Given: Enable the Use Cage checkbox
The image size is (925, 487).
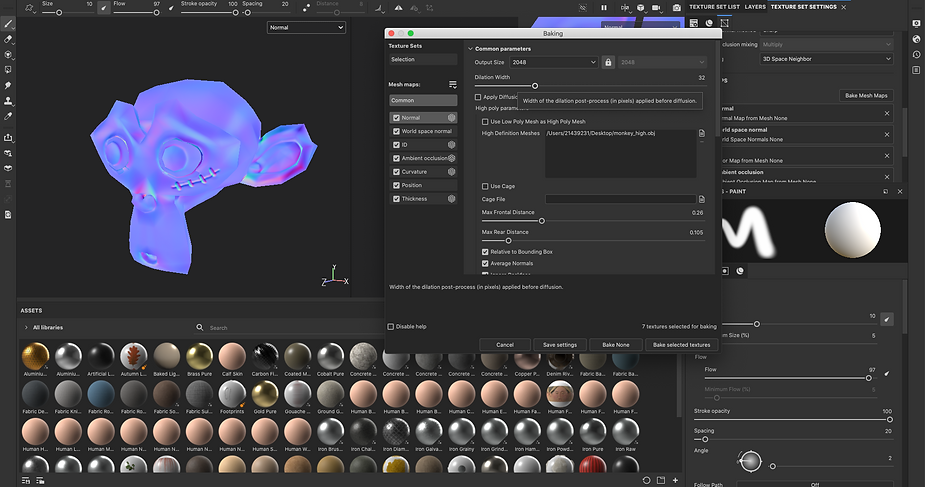Looking at the screenshot, I should [x=485, y=186].
